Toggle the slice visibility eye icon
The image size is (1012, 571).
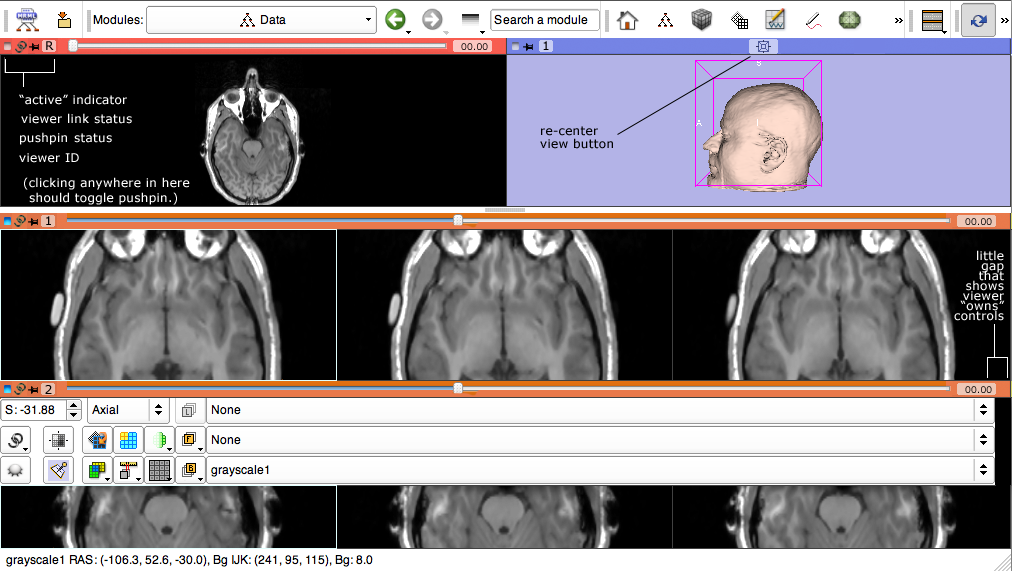click(16, 471)
